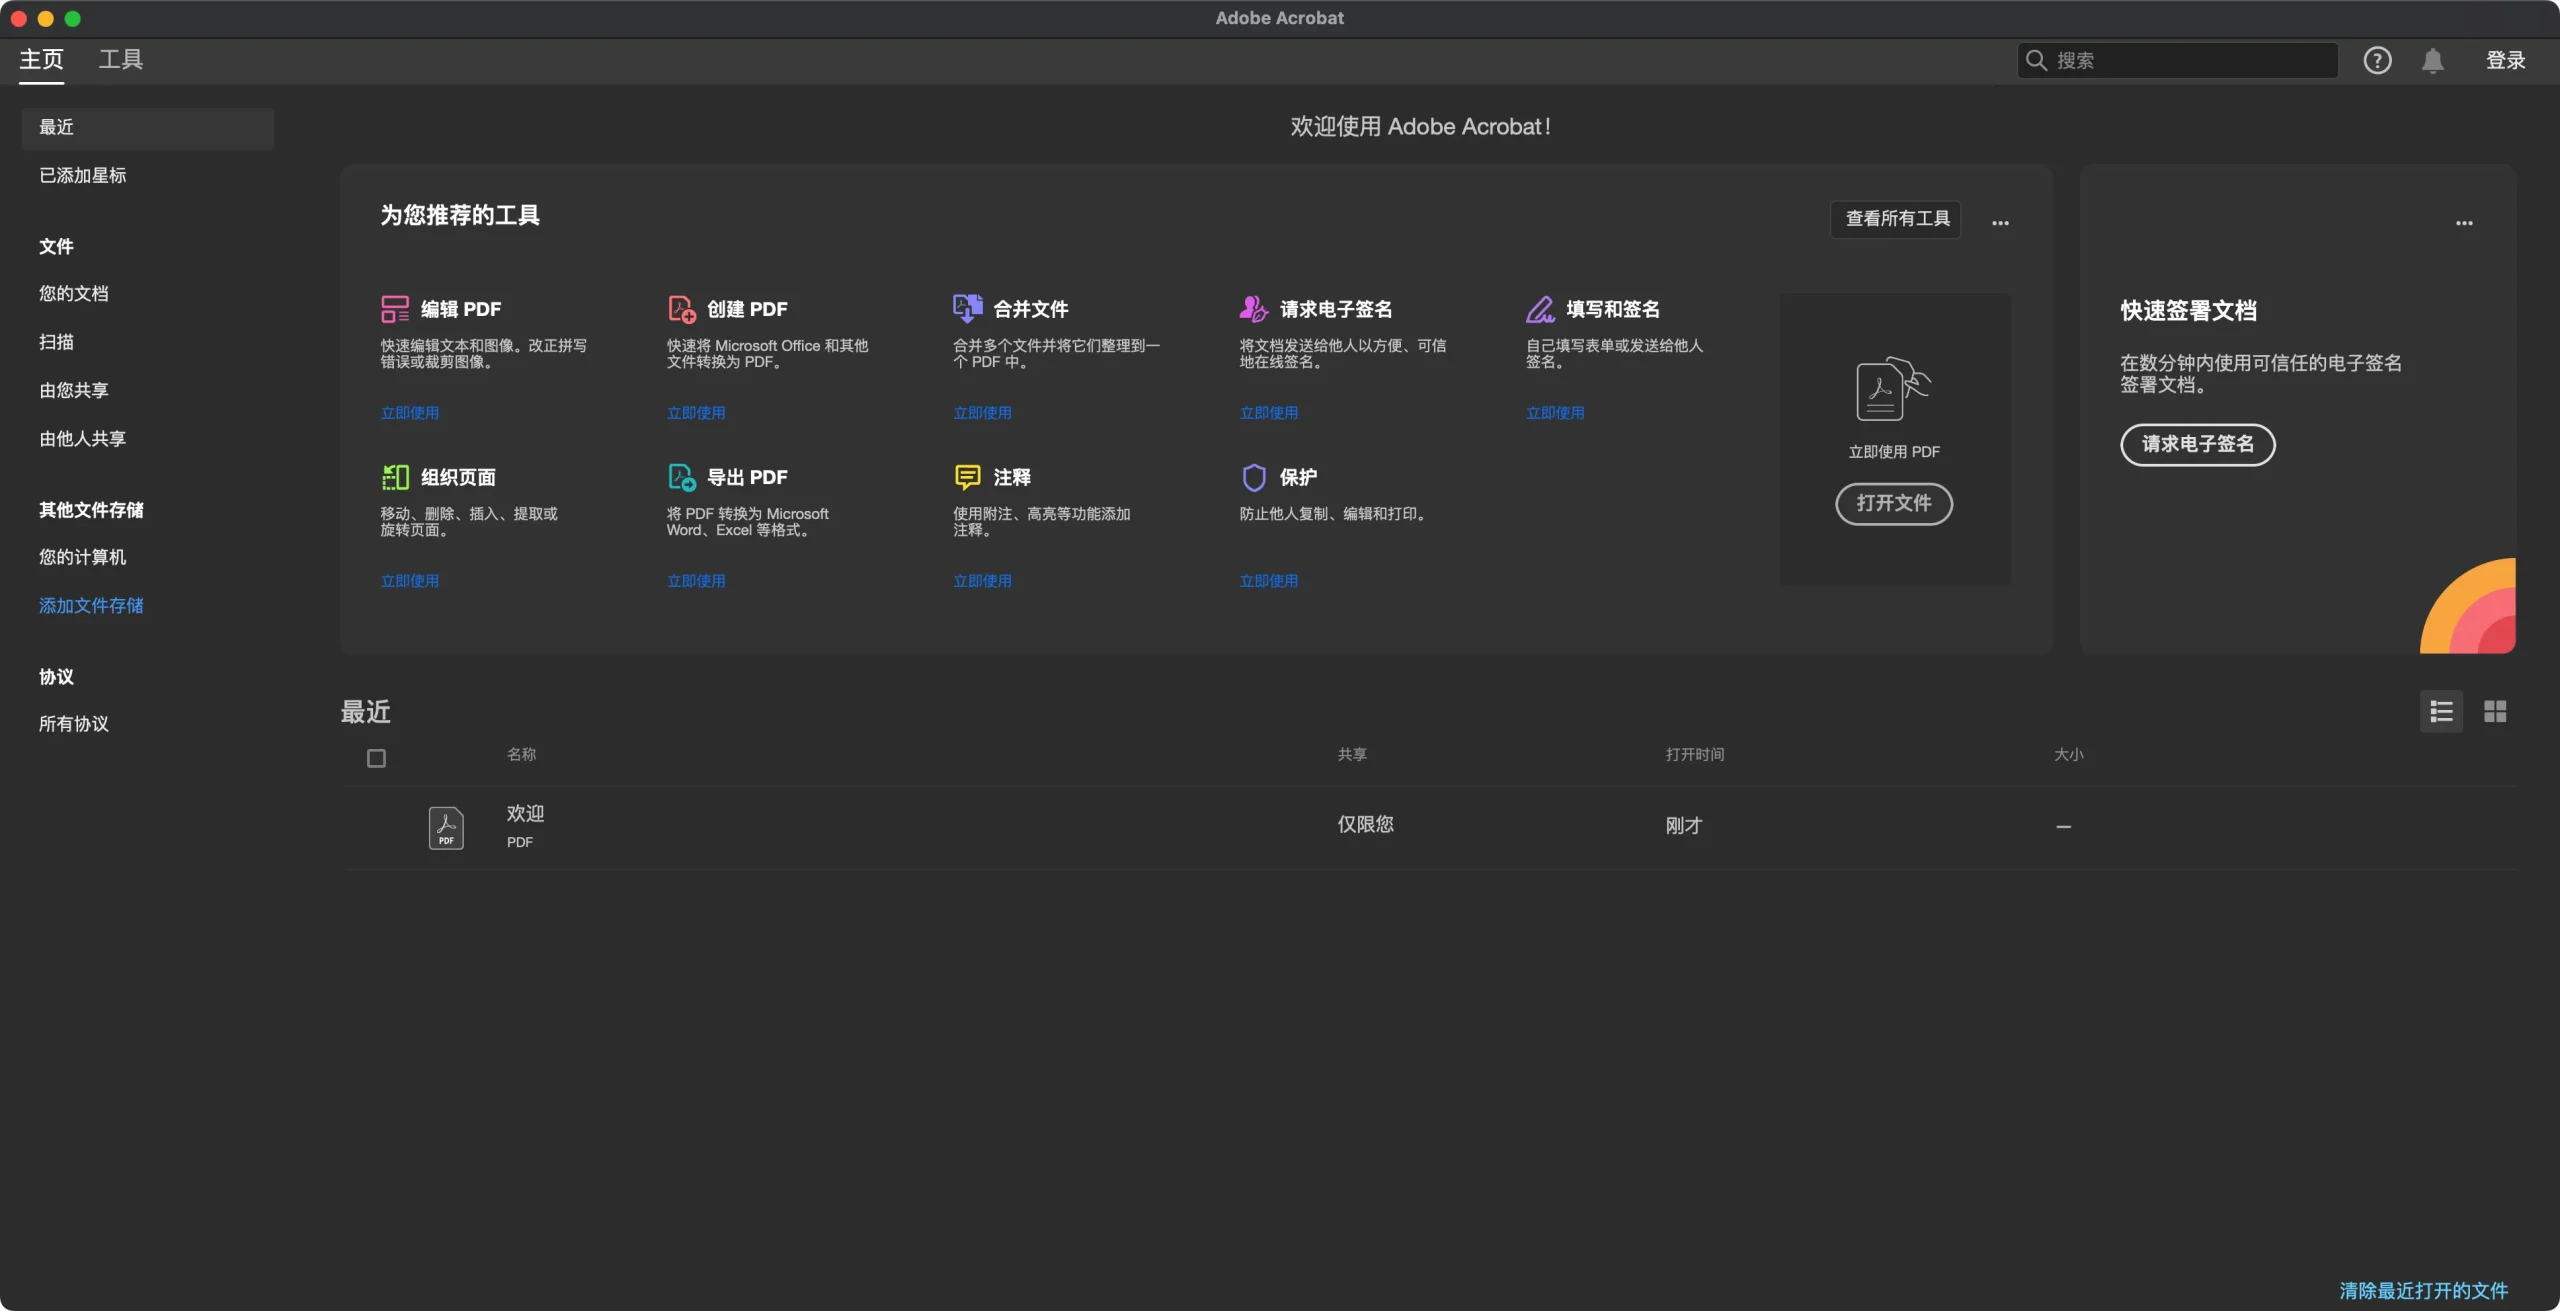
Task: Click the Protect shield icon
Action: [x=1253, y=477]
